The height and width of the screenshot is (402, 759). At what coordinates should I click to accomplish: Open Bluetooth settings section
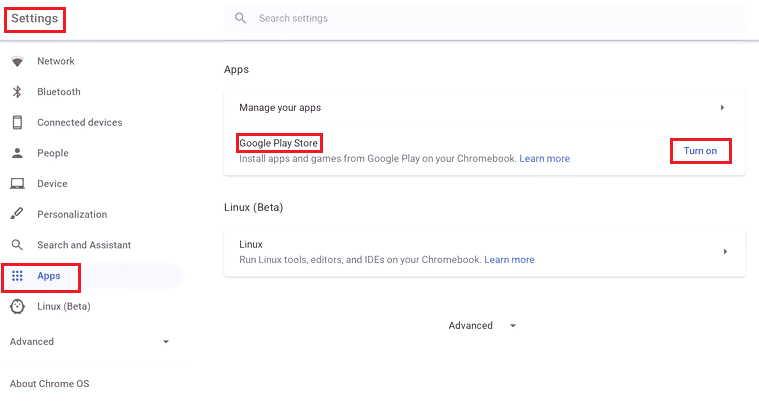click(x=59, y=92)
